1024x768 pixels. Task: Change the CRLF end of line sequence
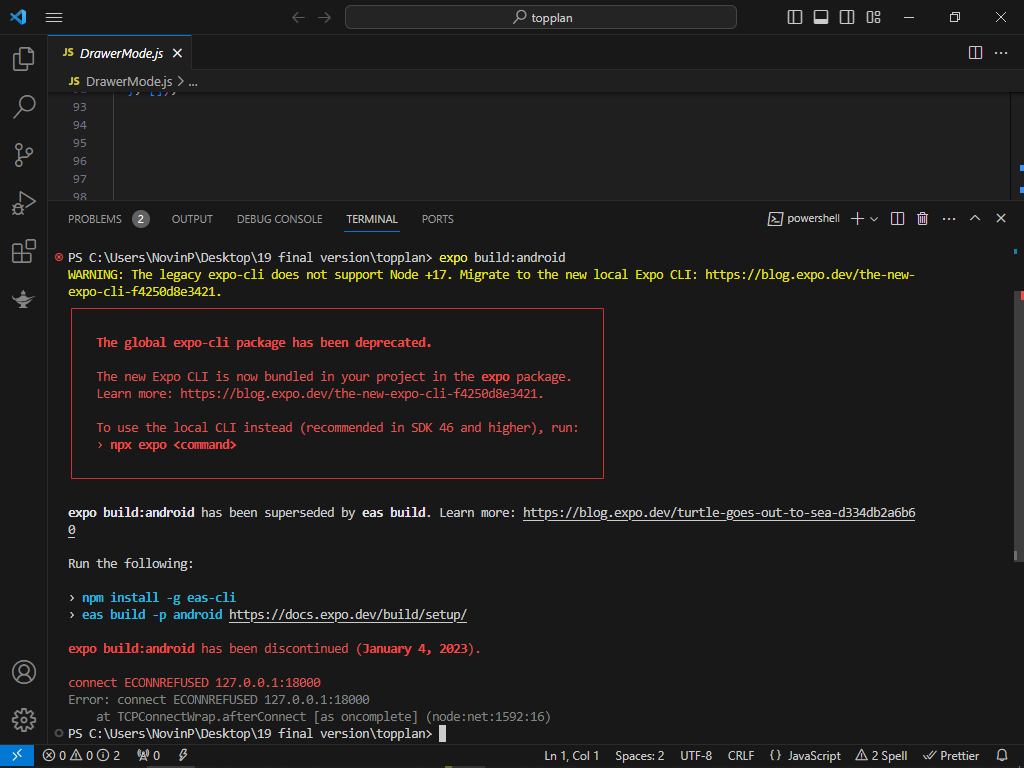click(741, 756)
